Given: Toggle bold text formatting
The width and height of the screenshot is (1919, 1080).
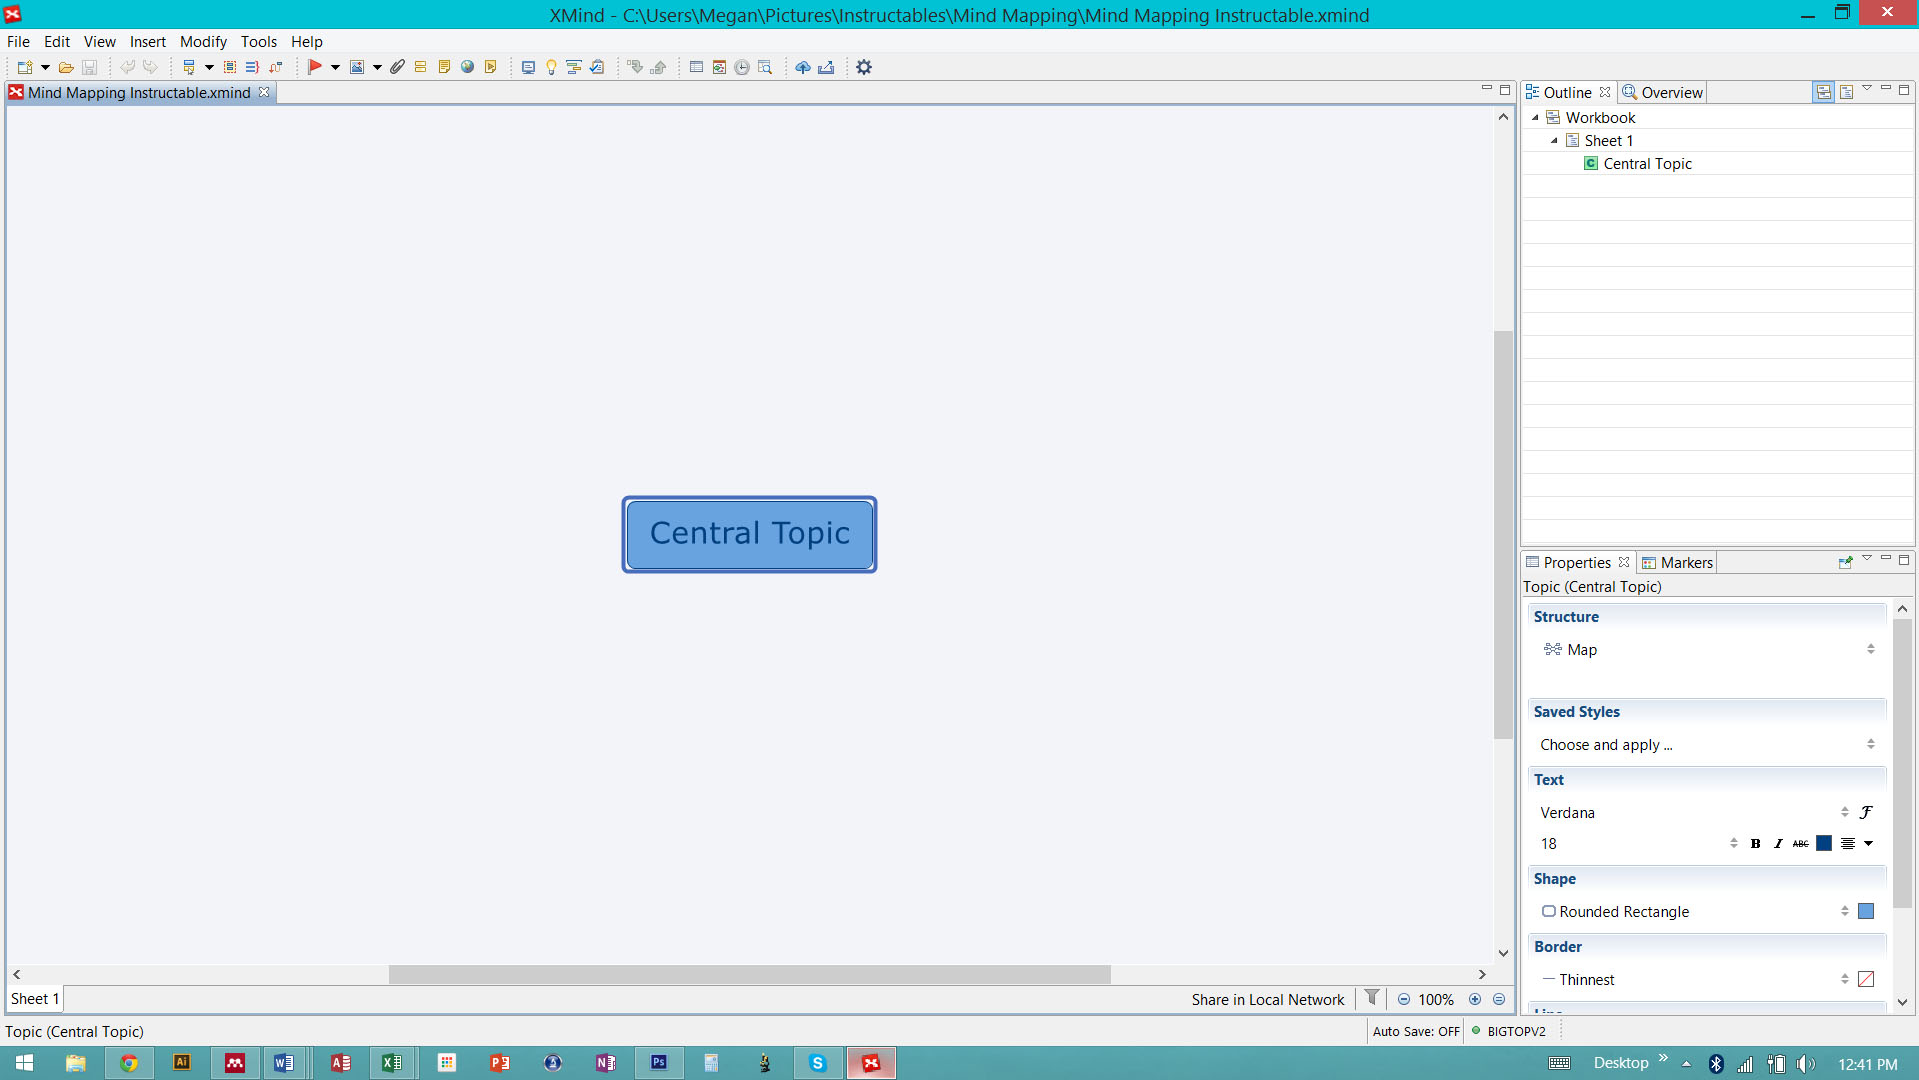Looking at the screenshot, I should point(1755,844).
